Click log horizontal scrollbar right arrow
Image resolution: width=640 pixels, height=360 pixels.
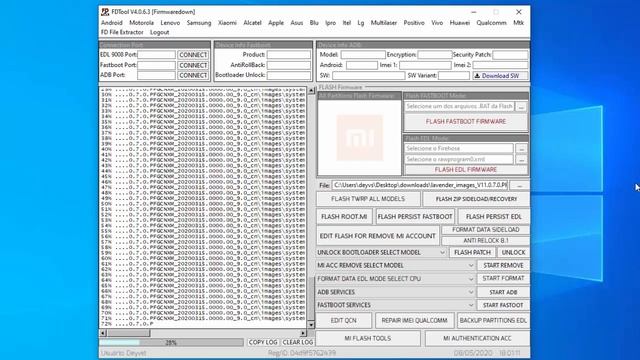click(x=303, y=333)
